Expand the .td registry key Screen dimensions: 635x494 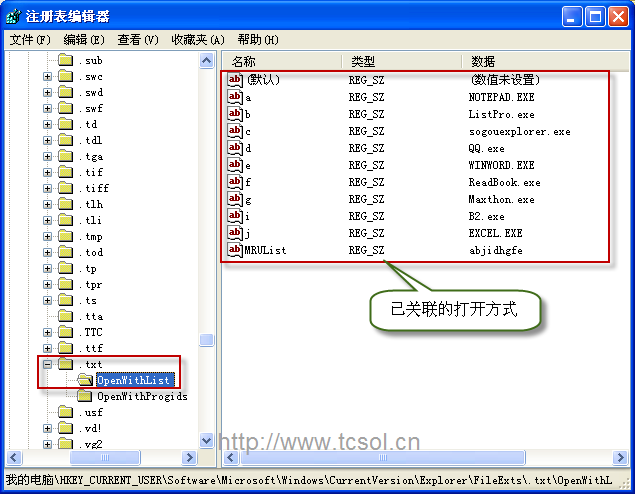(x=47, y=124)
